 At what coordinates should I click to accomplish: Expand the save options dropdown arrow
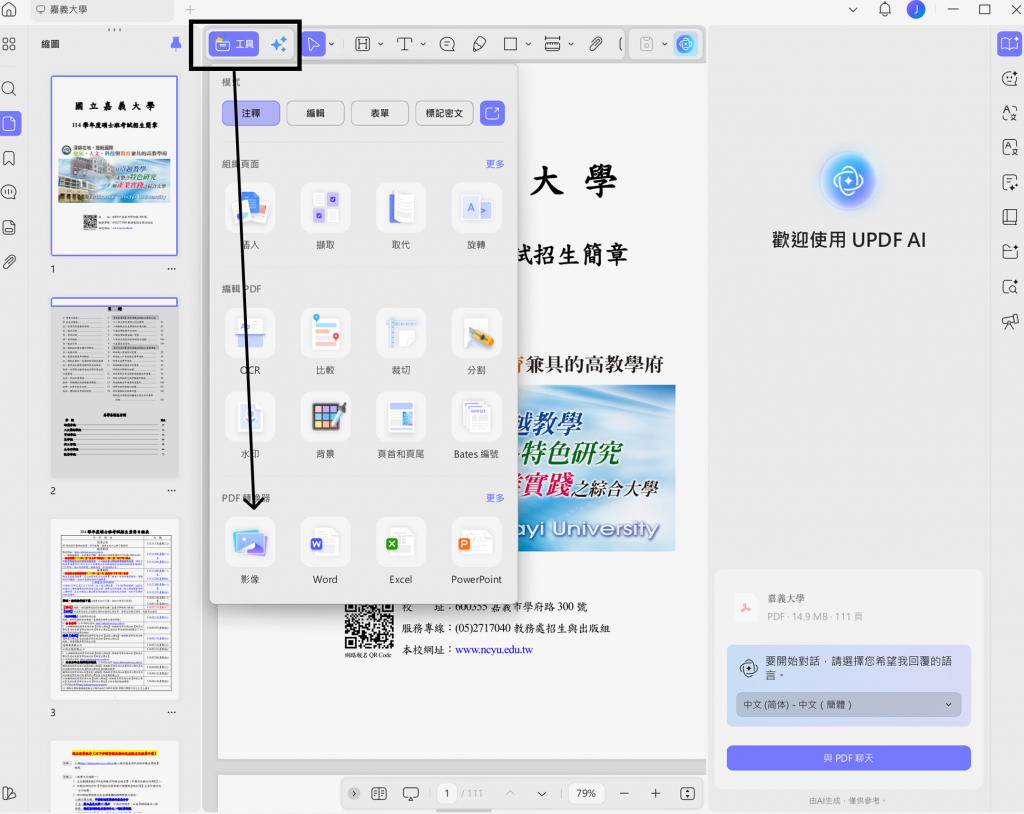(665, 44)
